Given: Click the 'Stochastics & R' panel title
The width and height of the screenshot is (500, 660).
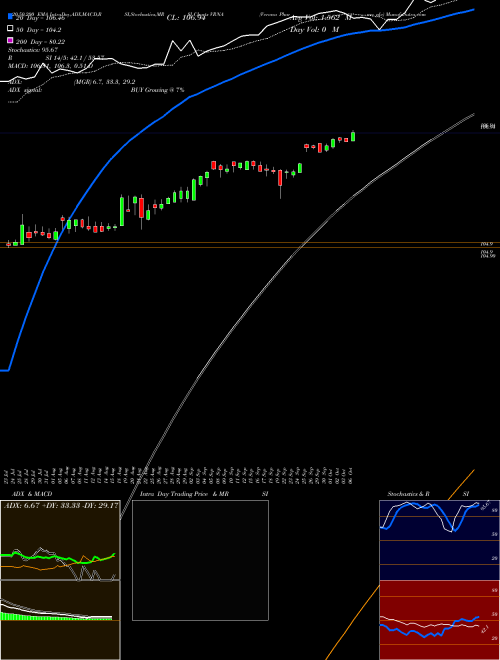Looking at the screenshot, I should pos(408,494).
